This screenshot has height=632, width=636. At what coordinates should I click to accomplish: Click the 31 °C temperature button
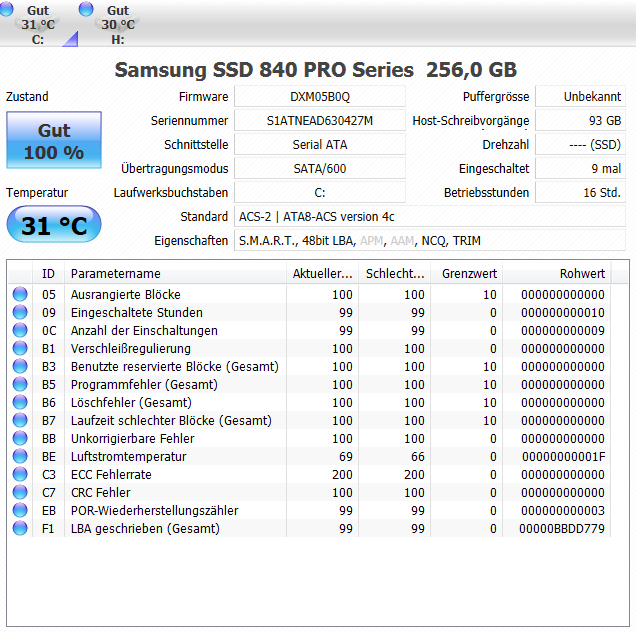pyautogui.click(x=54, y=224)
